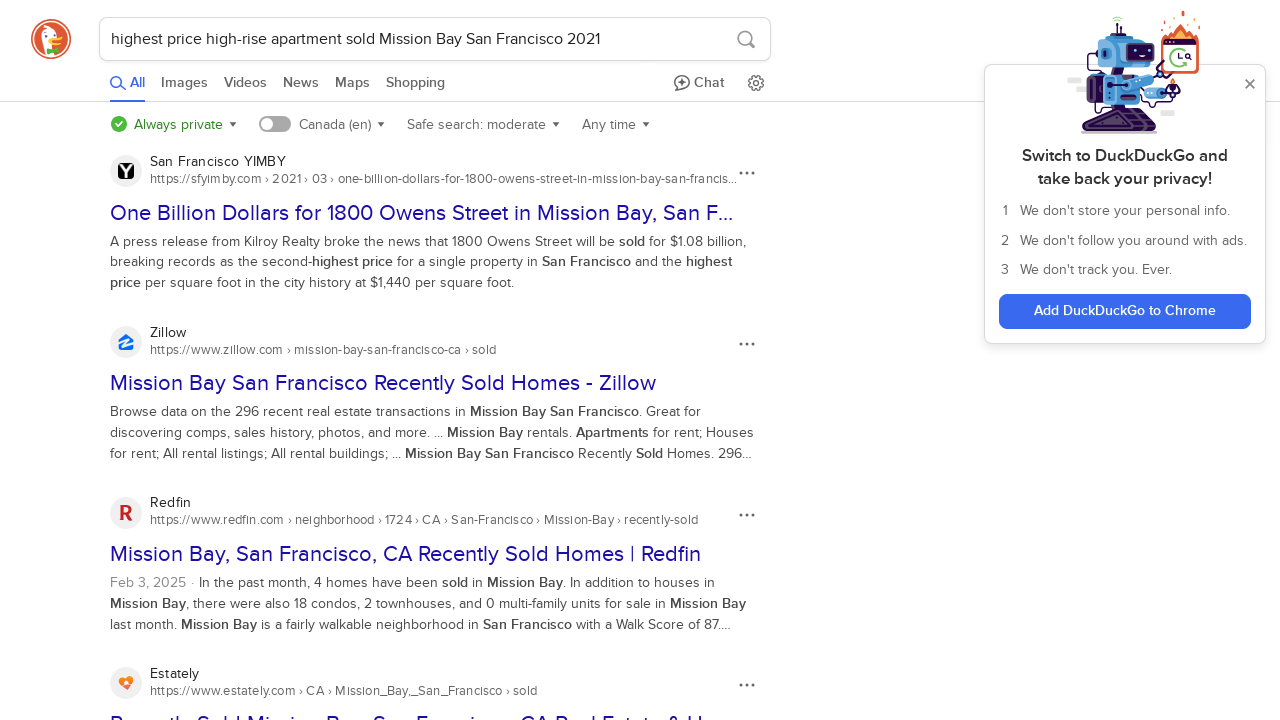The height and width of the screenshot is (720, 1280).
Task: Click "We don't follow you around with ads." text
Action: [x=1133, y=240]
